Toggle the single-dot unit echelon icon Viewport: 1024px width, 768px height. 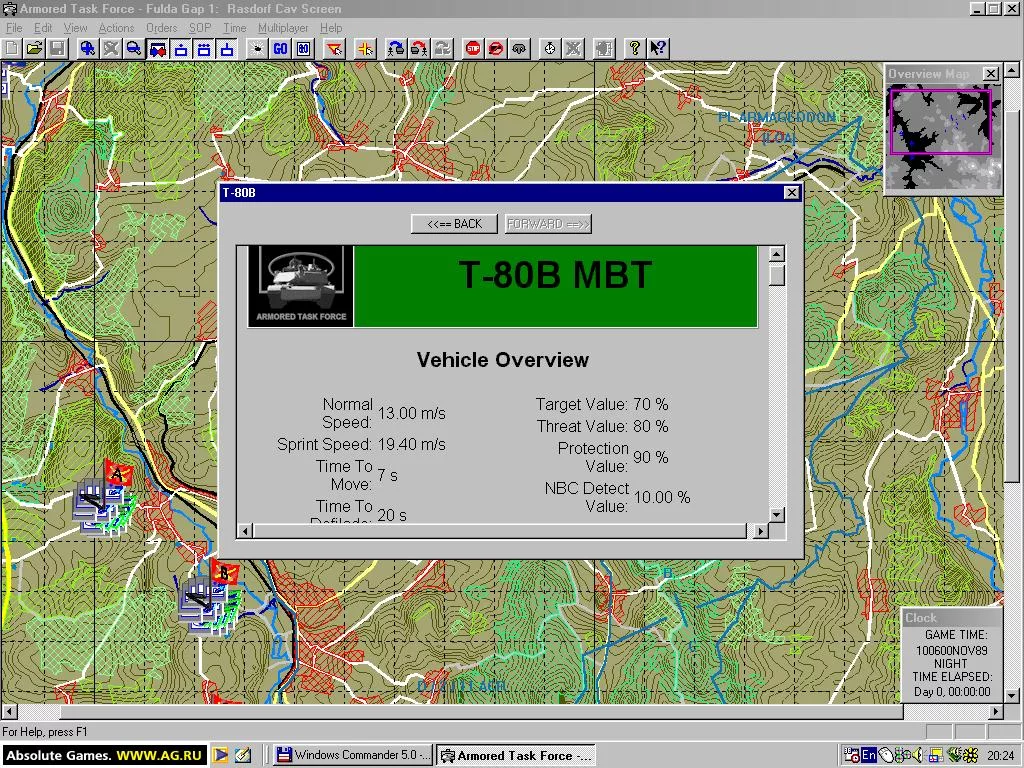click(181, 48)
